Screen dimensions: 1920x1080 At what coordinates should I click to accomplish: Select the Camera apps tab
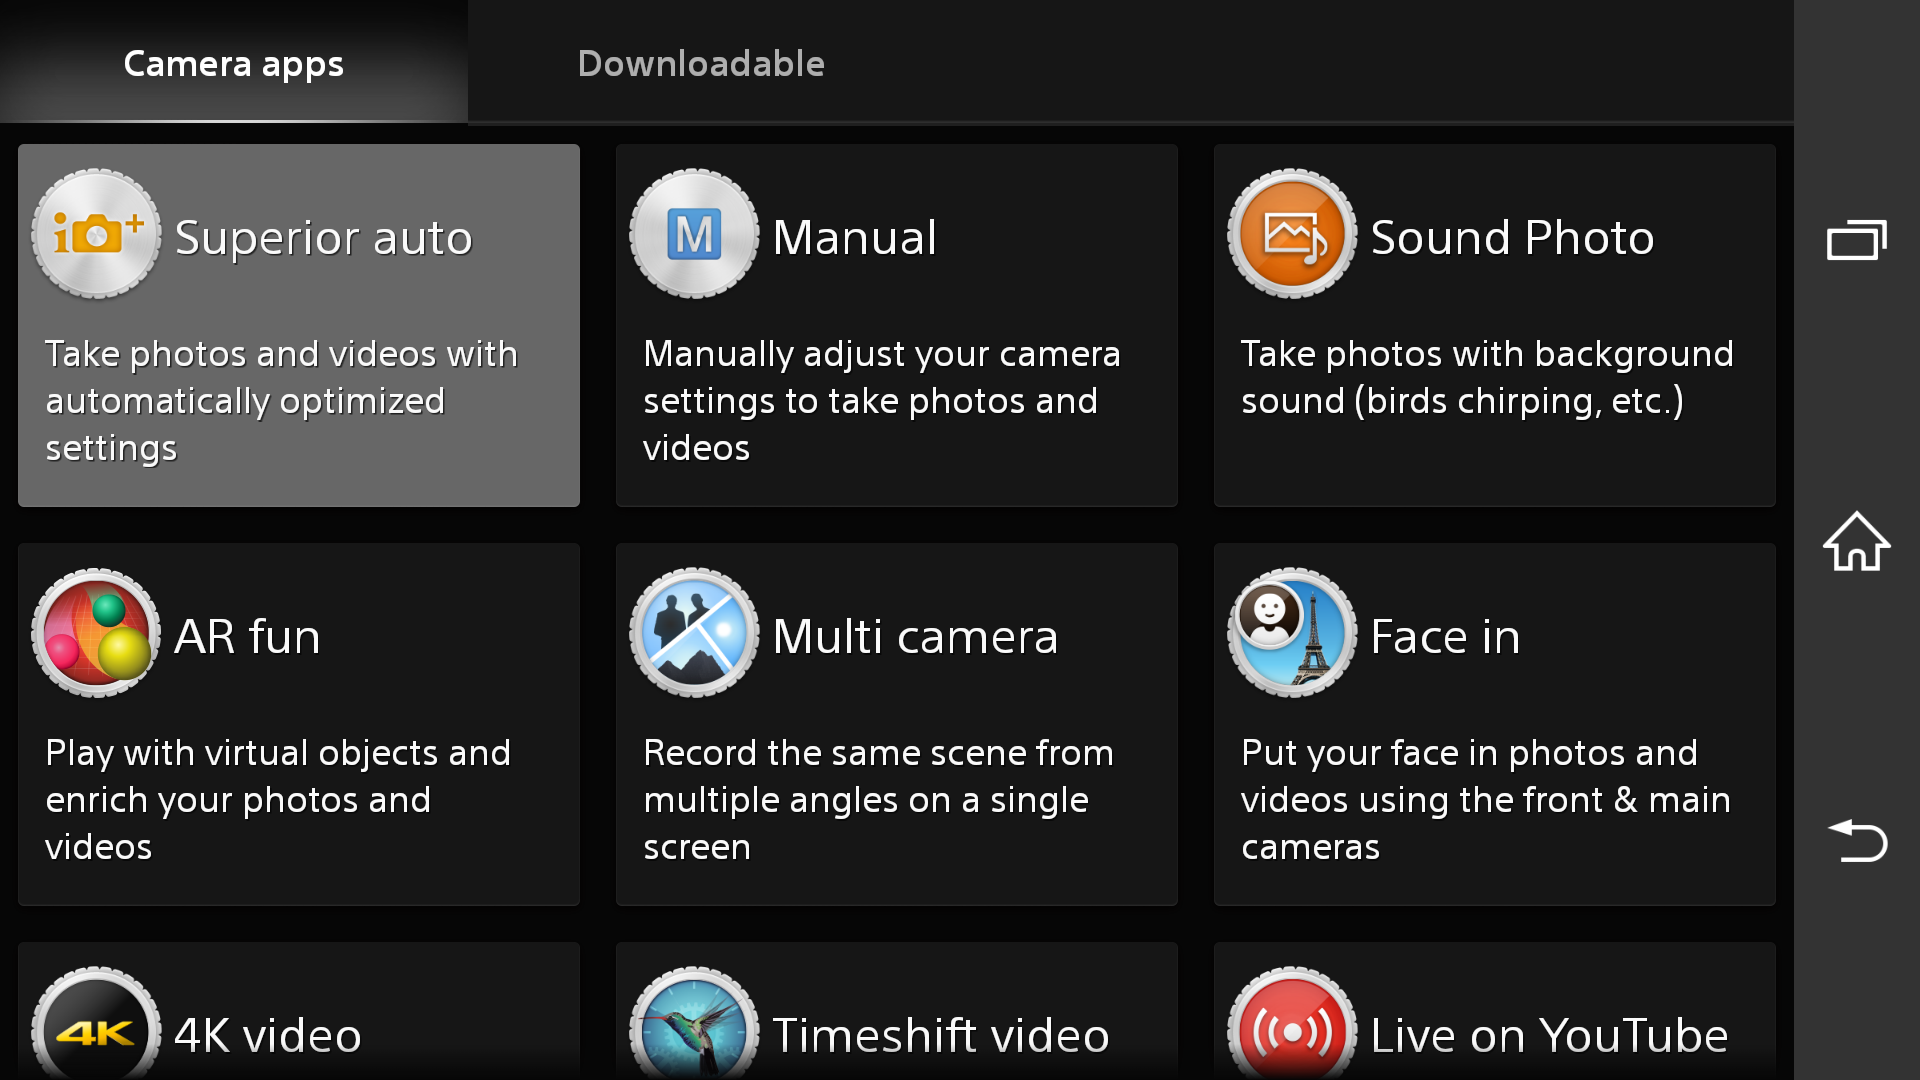point(233,64)
